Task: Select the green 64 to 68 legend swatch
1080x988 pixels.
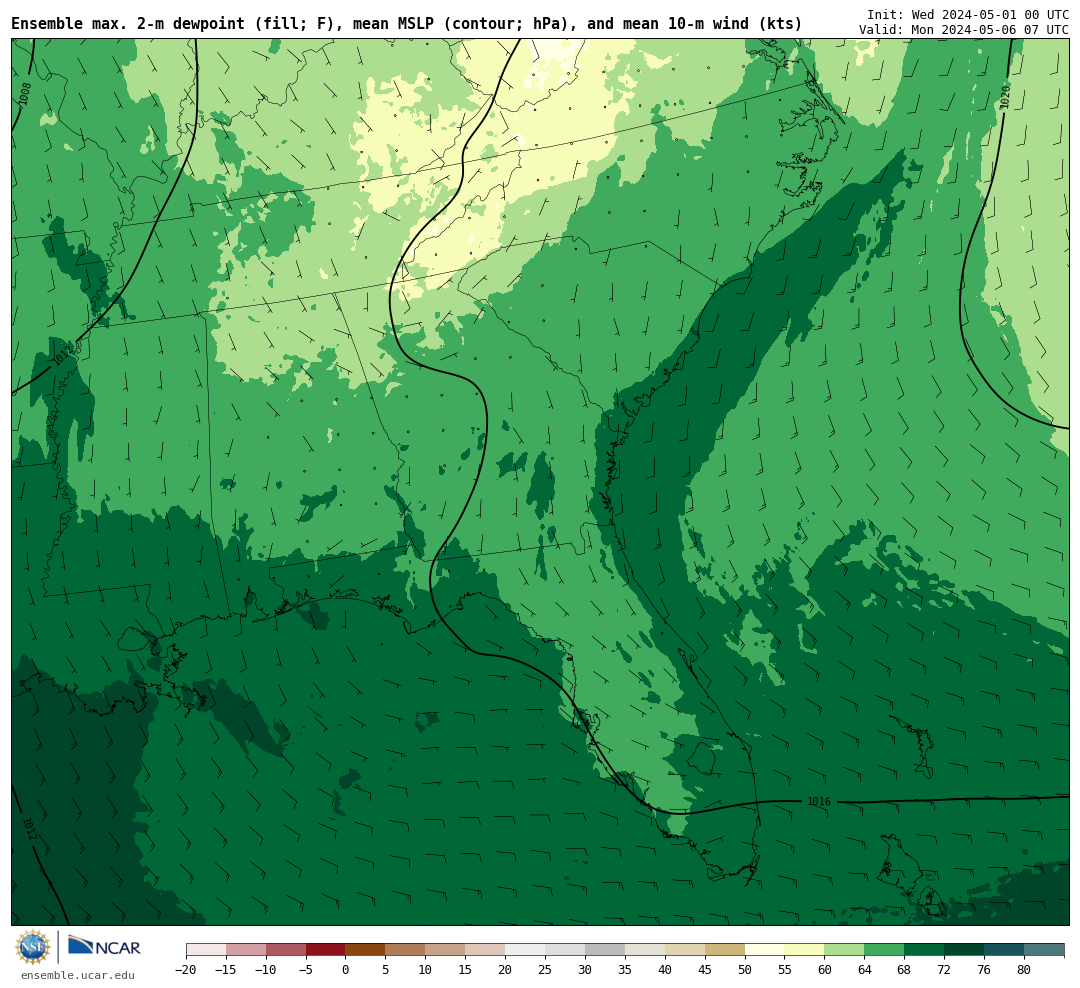Action: 884,949
